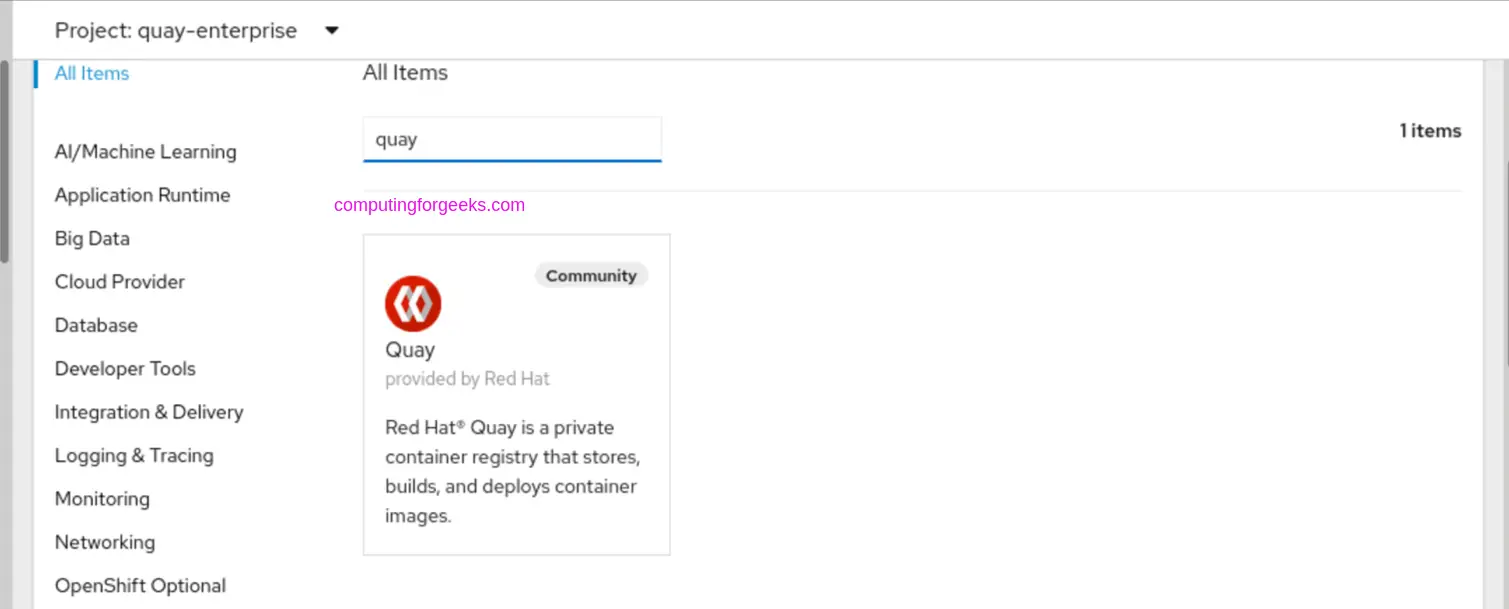Open the Monitoring category

point(102,498)
